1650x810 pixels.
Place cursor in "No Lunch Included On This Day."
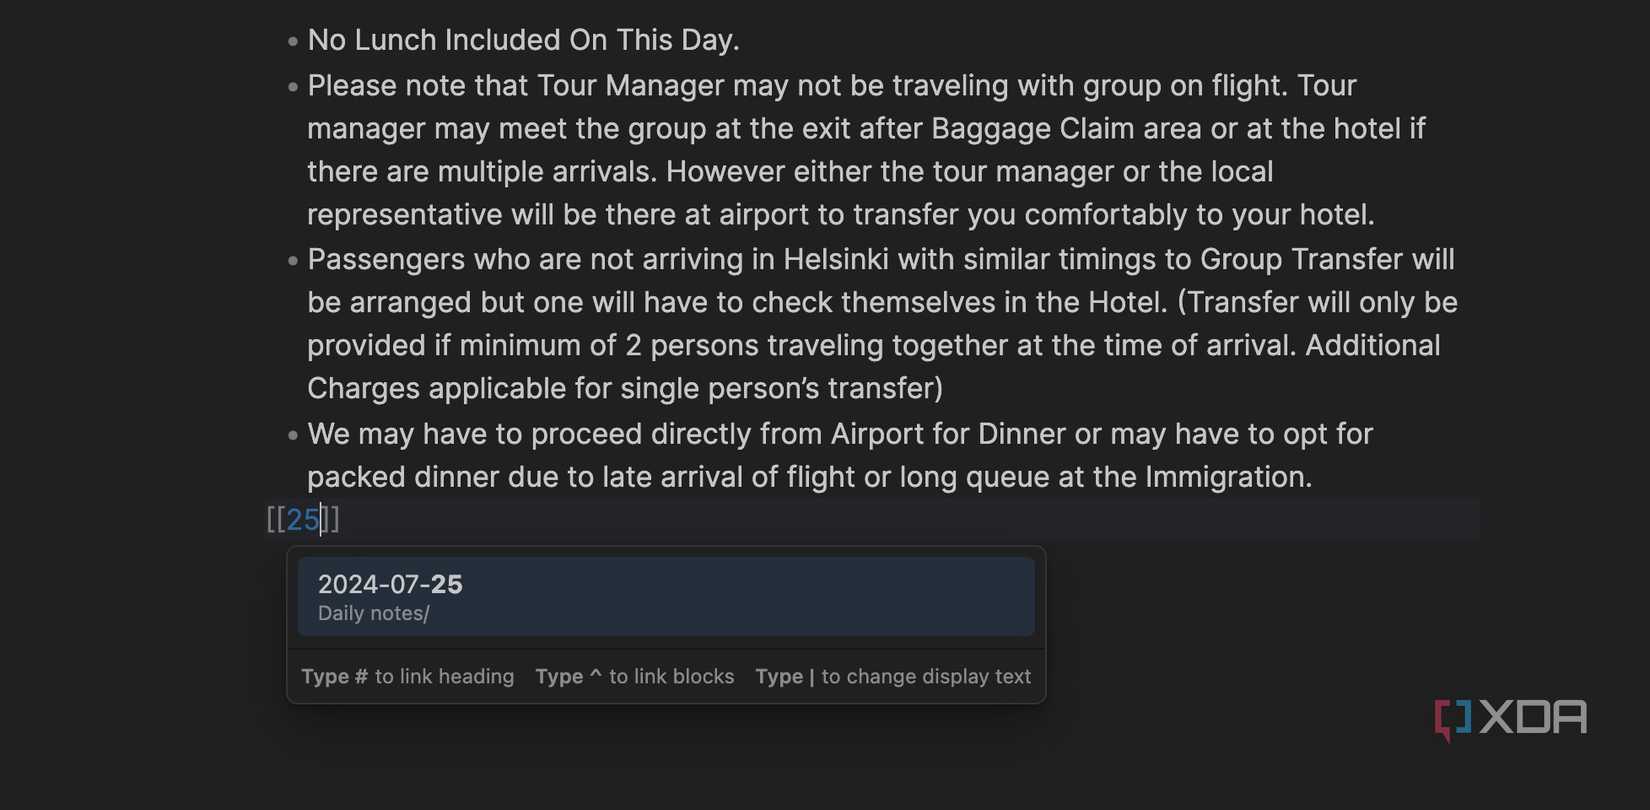click(x=523, y=40)
